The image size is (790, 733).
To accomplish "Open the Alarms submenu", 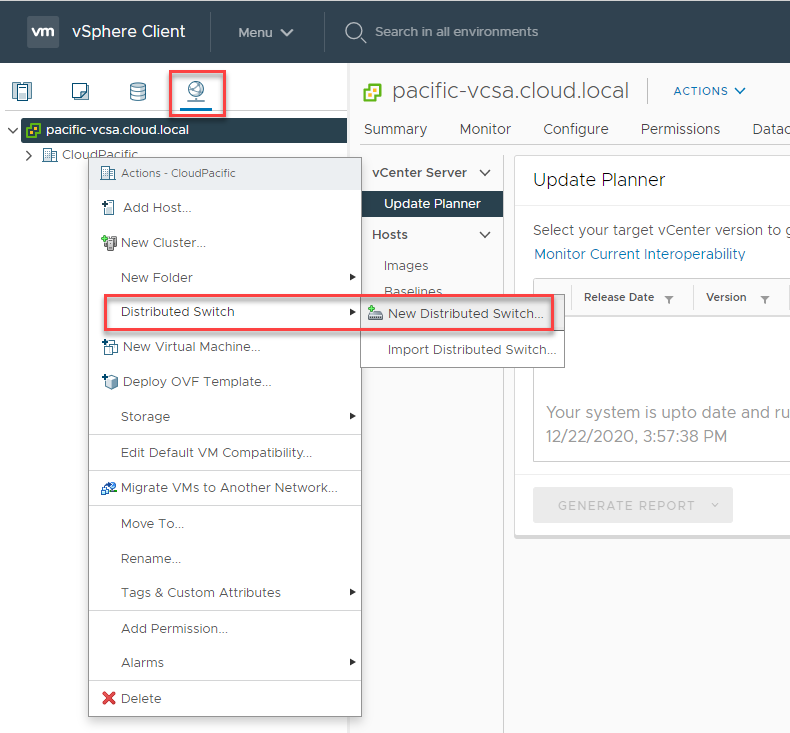I will point(353,662).
